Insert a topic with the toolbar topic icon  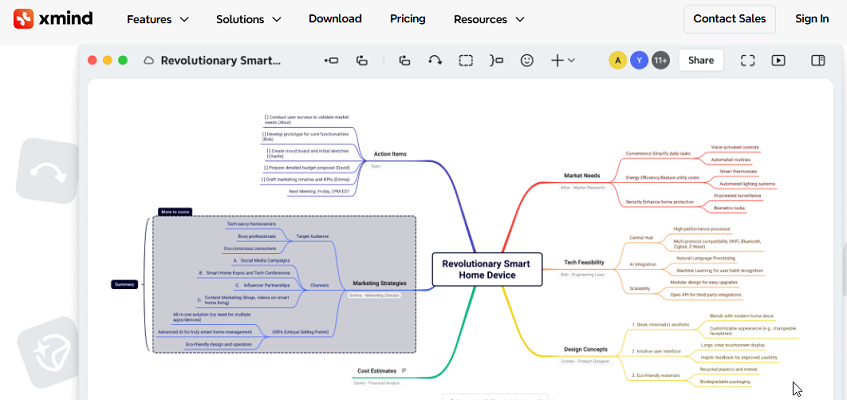pos(331,61)
